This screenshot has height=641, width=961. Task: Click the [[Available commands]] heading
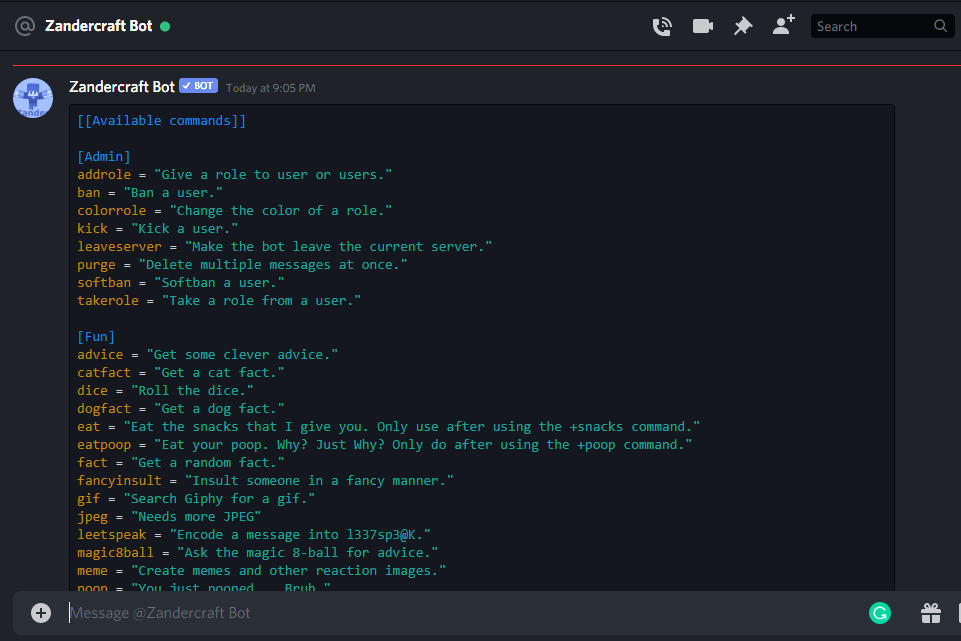click(162, 121)
